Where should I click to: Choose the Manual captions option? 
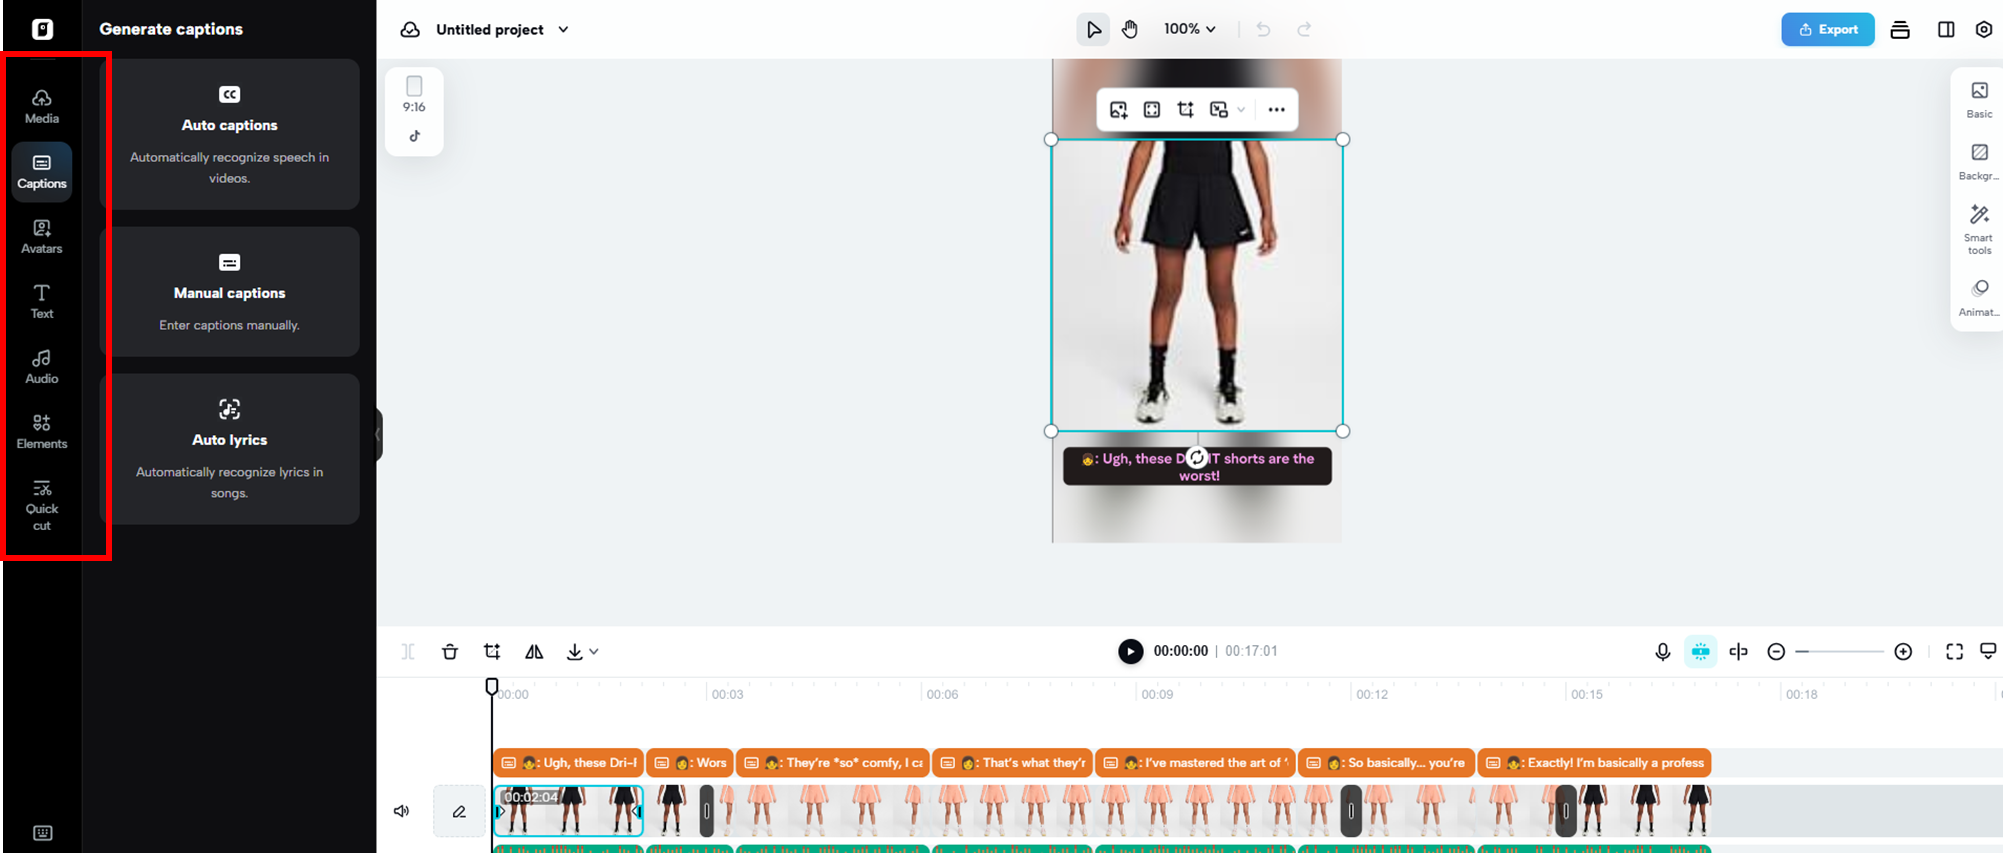tap(229, 291)
